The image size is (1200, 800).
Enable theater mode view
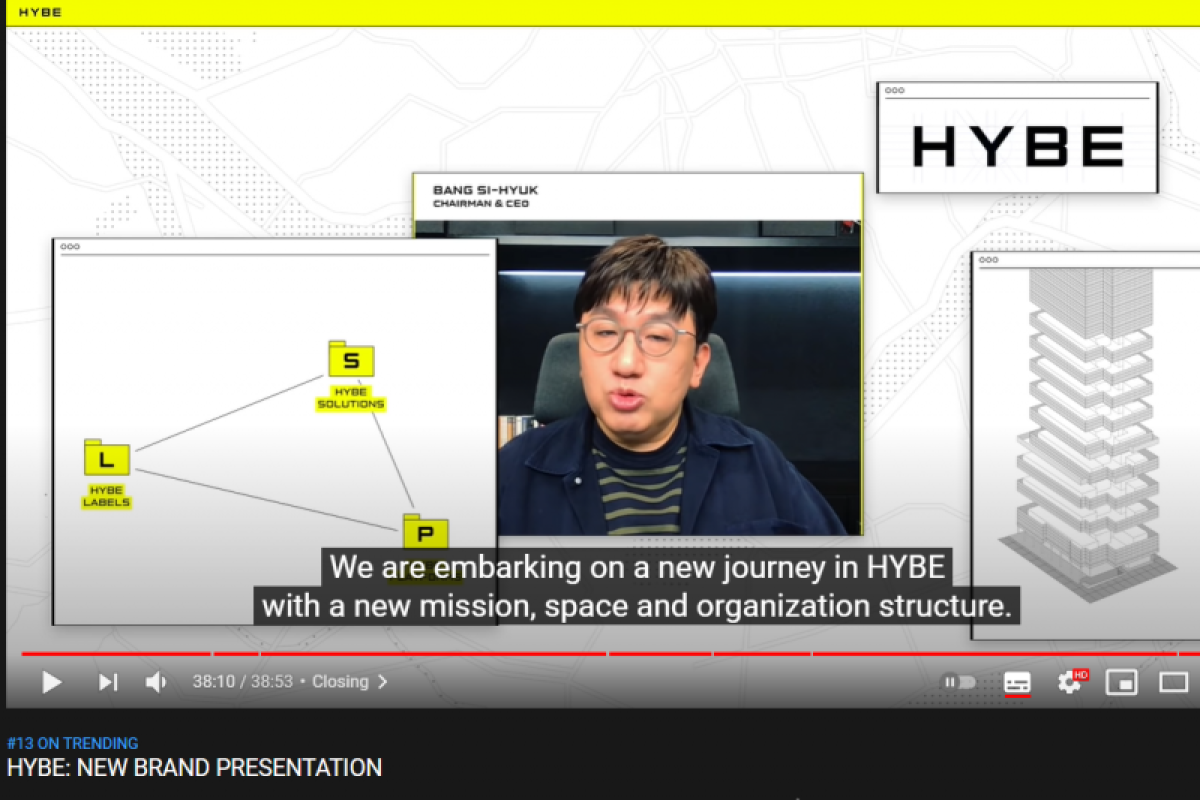1173,682
